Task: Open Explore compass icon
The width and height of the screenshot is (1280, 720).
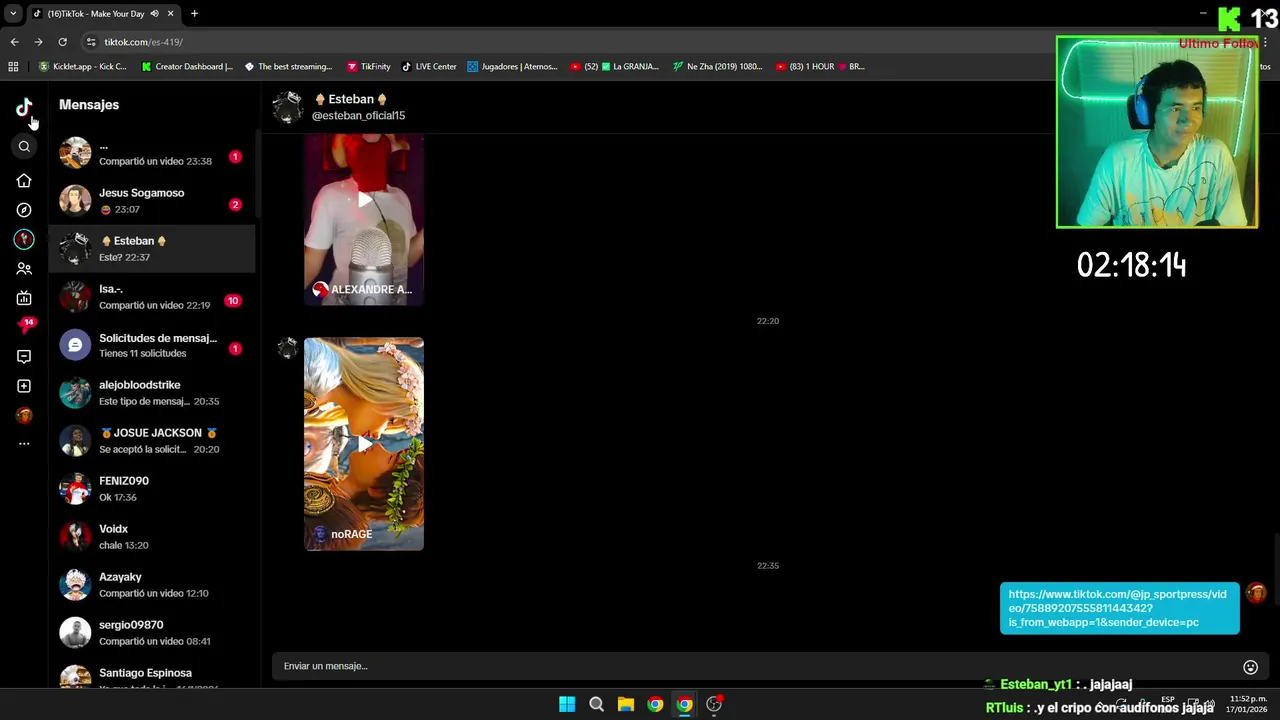Action: point(24,210)
